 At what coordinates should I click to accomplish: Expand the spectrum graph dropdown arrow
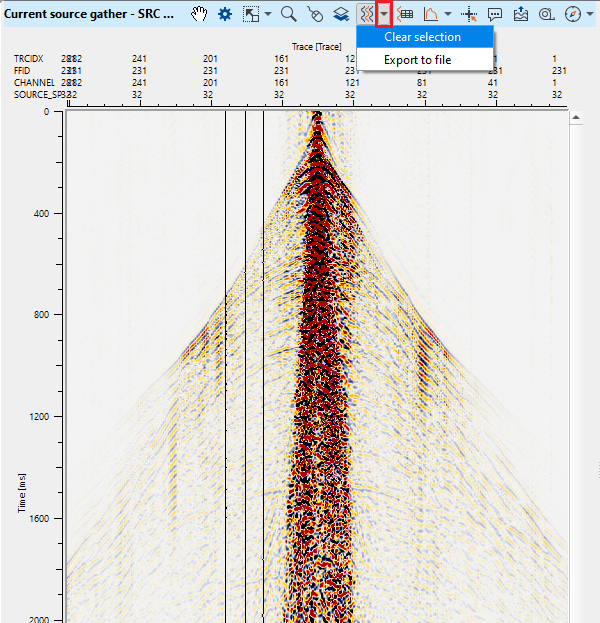448,14
